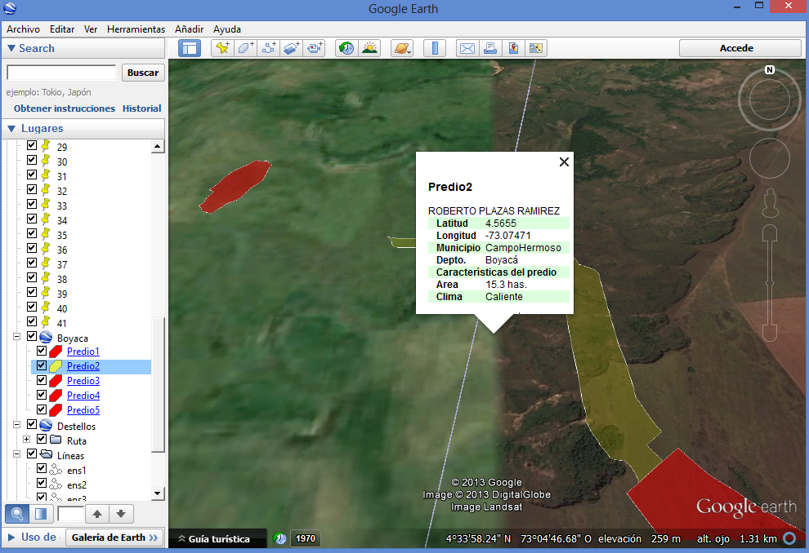809x553 pixels.
Task: Collapse the Boyaca folder tree node
Action: pyautogui.click(x=17, y=336)
